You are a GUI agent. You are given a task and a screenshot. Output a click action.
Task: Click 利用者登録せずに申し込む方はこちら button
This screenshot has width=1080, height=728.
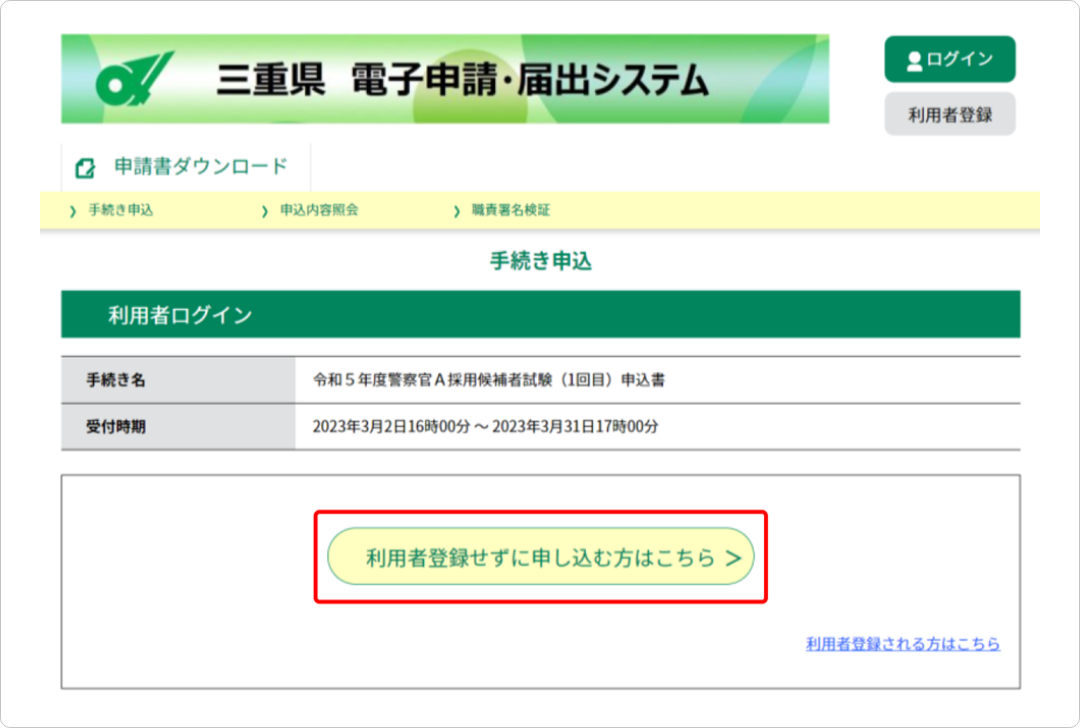[540, 557]
